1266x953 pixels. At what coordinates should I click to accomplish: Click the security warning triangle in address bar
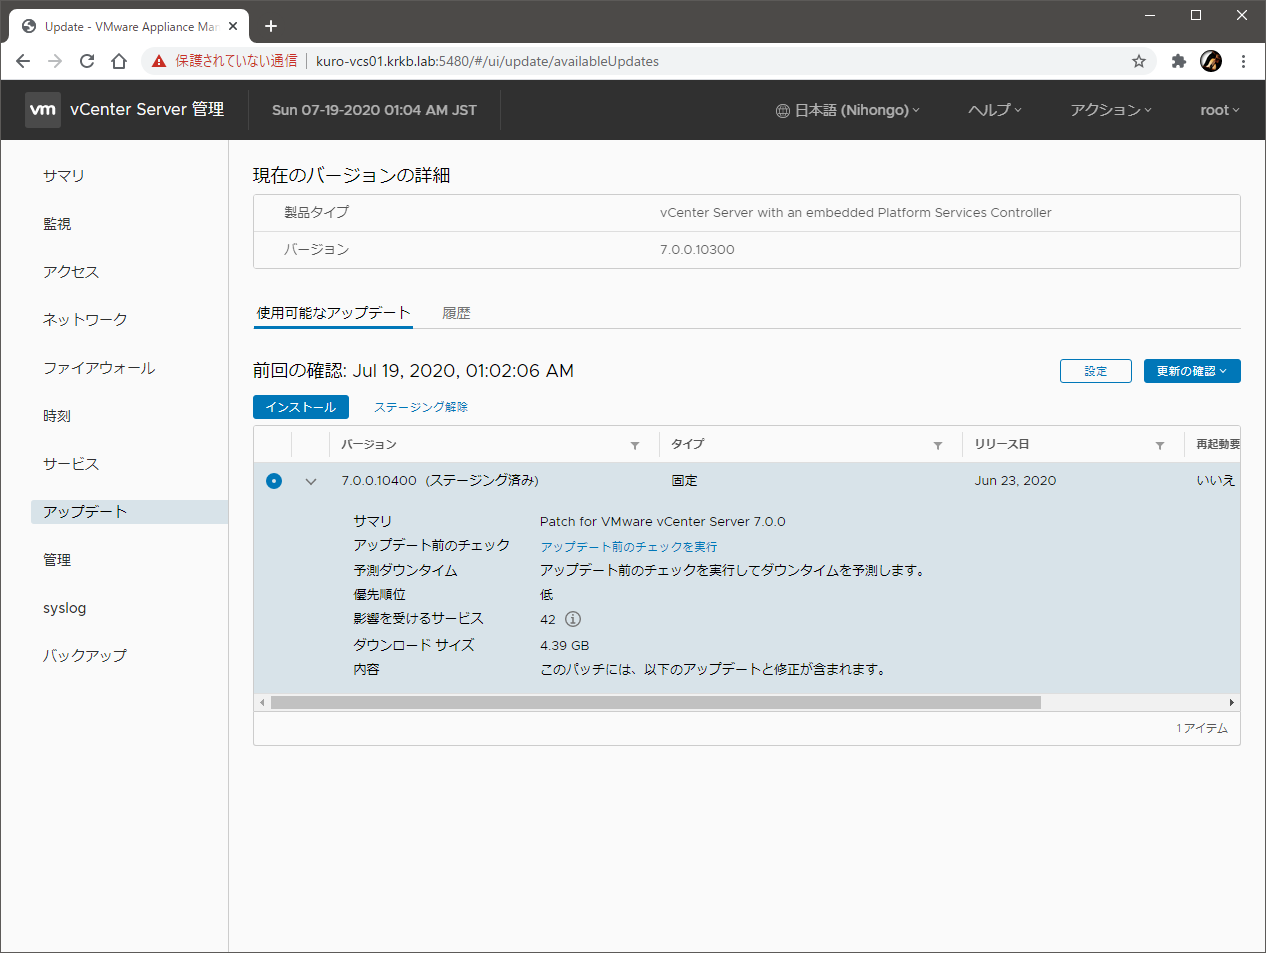coord(159,61)
